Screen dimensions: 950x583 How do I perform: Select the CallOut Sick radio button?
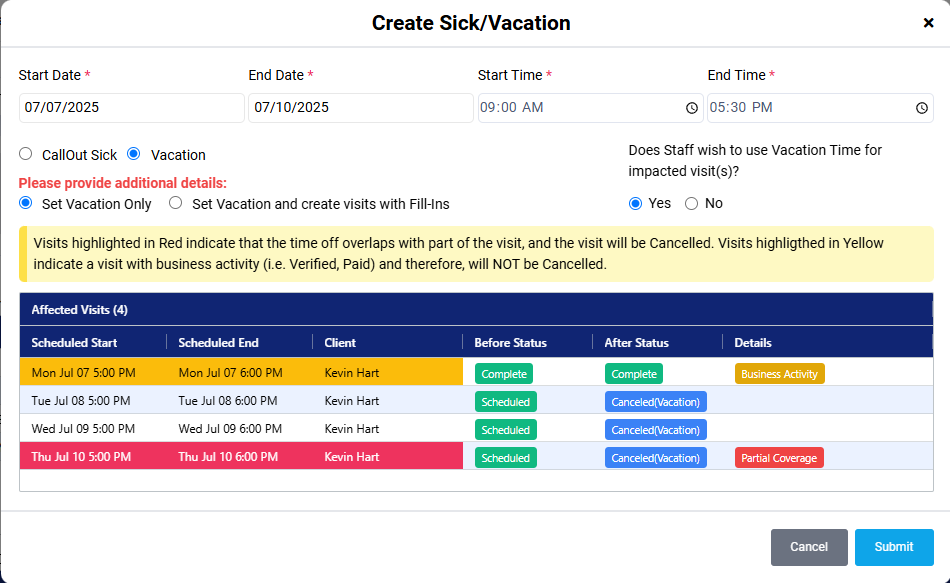click(26, 154)
